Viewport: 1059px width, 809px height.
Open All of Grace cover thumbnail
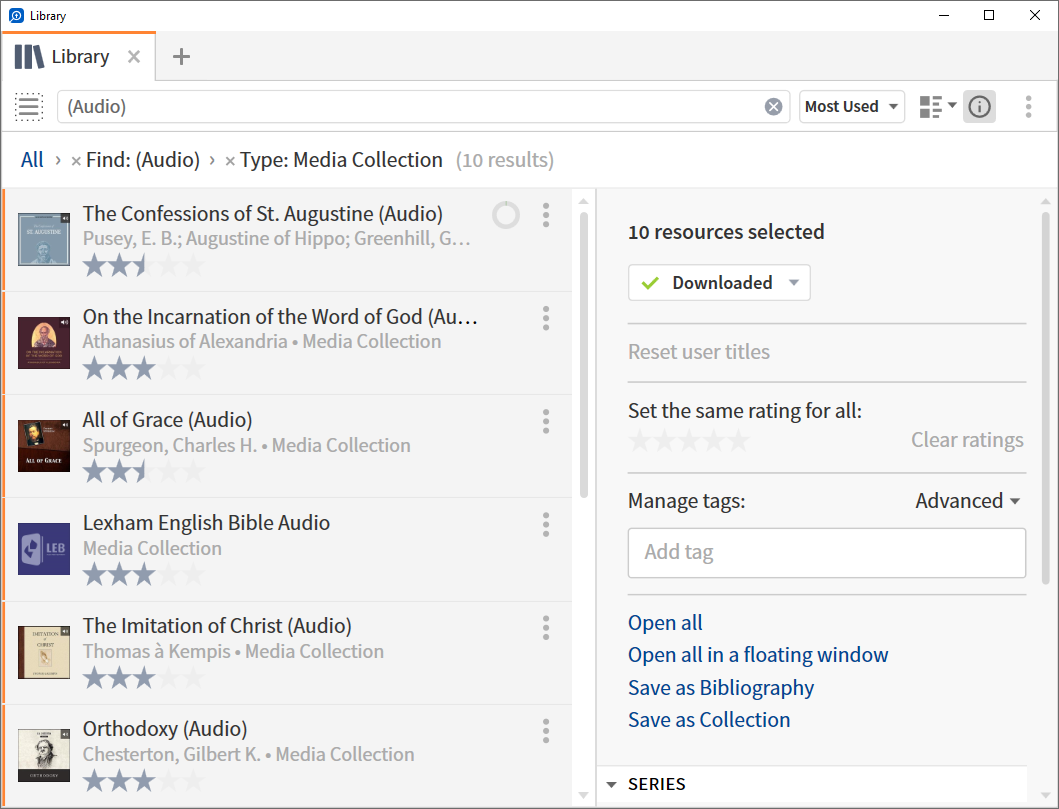(44, 446)
